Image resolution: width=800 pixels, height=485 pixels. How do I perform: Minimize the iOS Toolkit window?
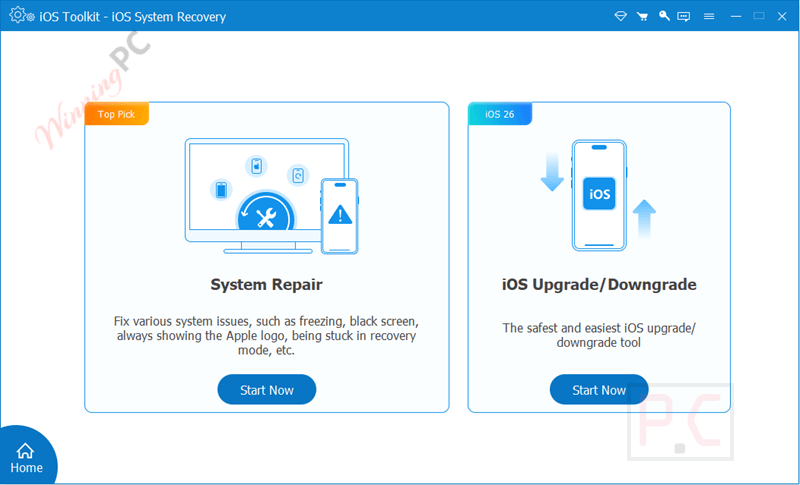coord(736,16)
